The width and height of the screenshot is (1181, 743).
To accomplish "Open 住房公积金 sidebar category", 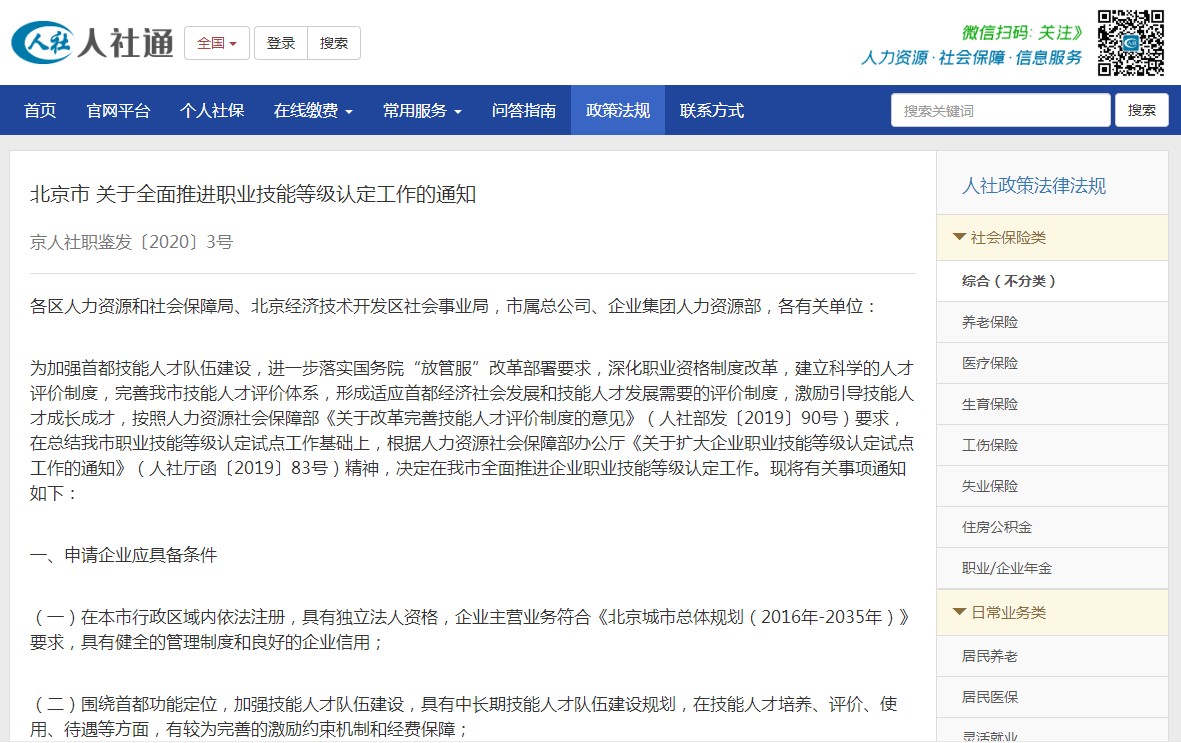I will click(x=997, y=527).
